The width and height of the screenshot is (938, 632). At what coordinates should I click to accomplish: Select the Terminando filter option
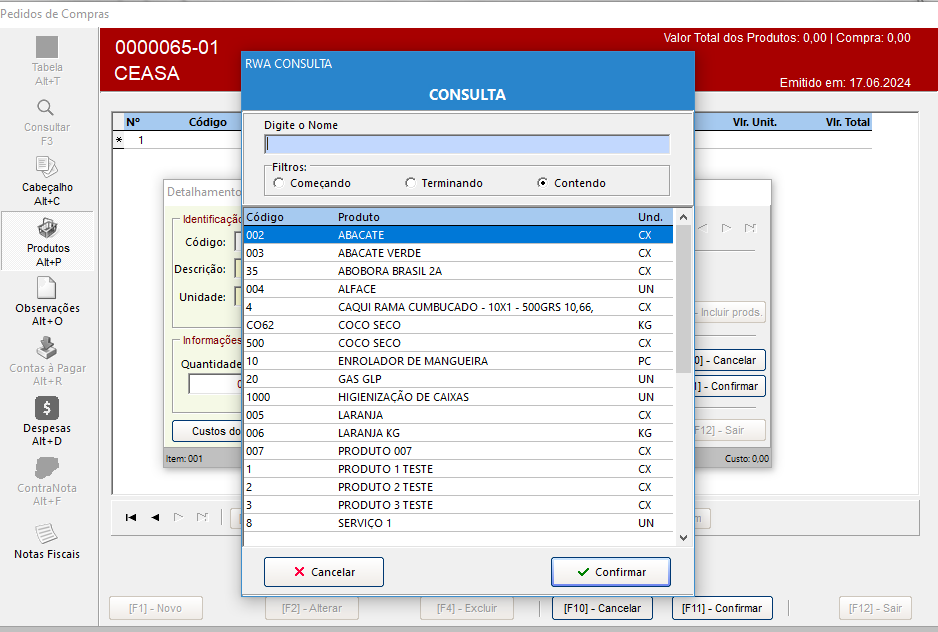tap(444, 183)
